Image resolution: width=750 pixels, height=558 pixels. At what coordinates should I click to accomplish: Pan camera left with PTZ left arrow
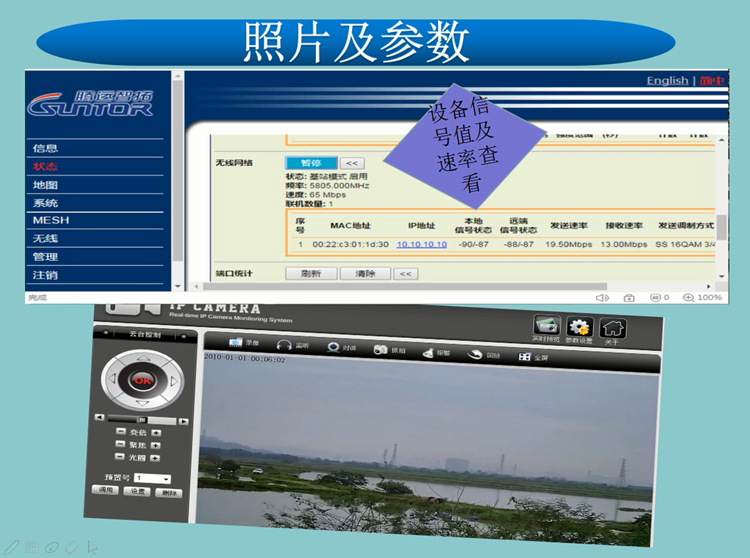click(x=112, y=379)
